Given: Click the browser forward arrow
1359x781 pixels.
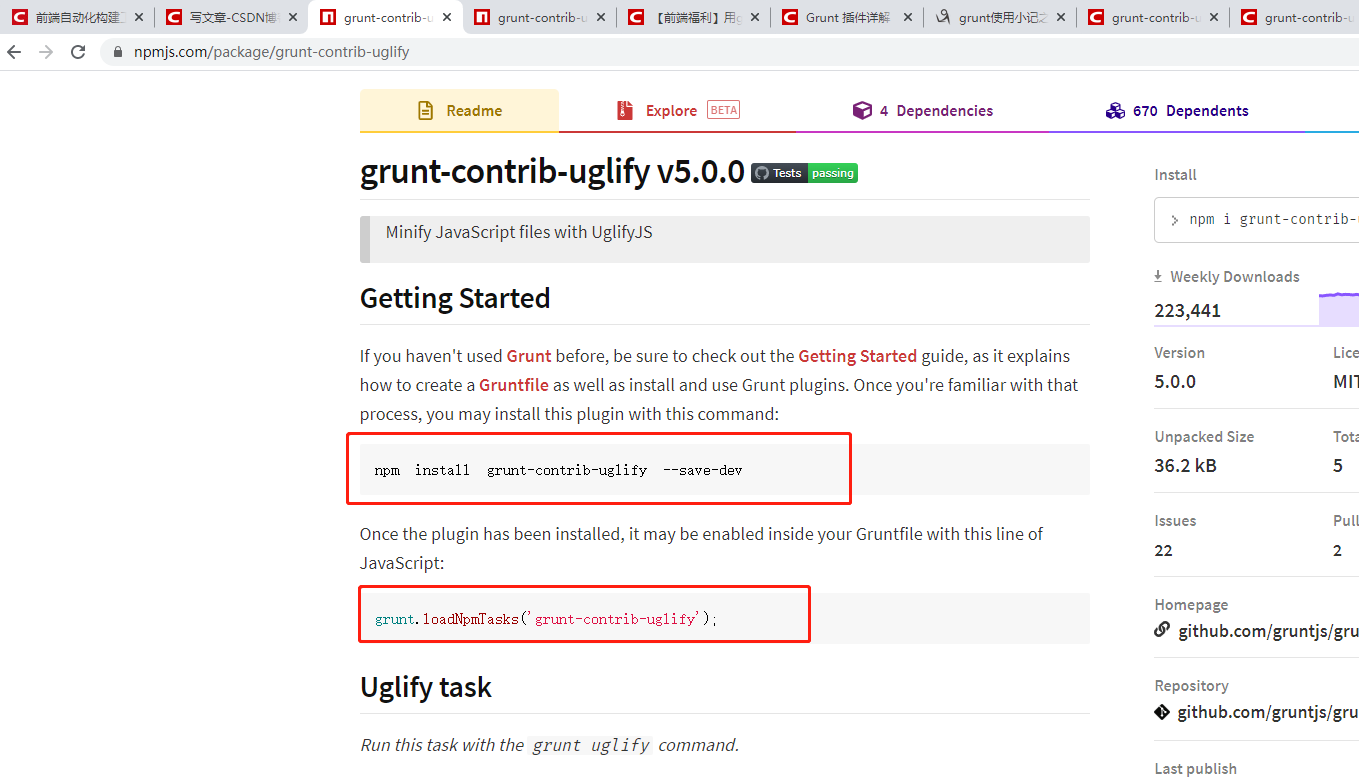Looking at the screenshot, I should coord(46,52).
